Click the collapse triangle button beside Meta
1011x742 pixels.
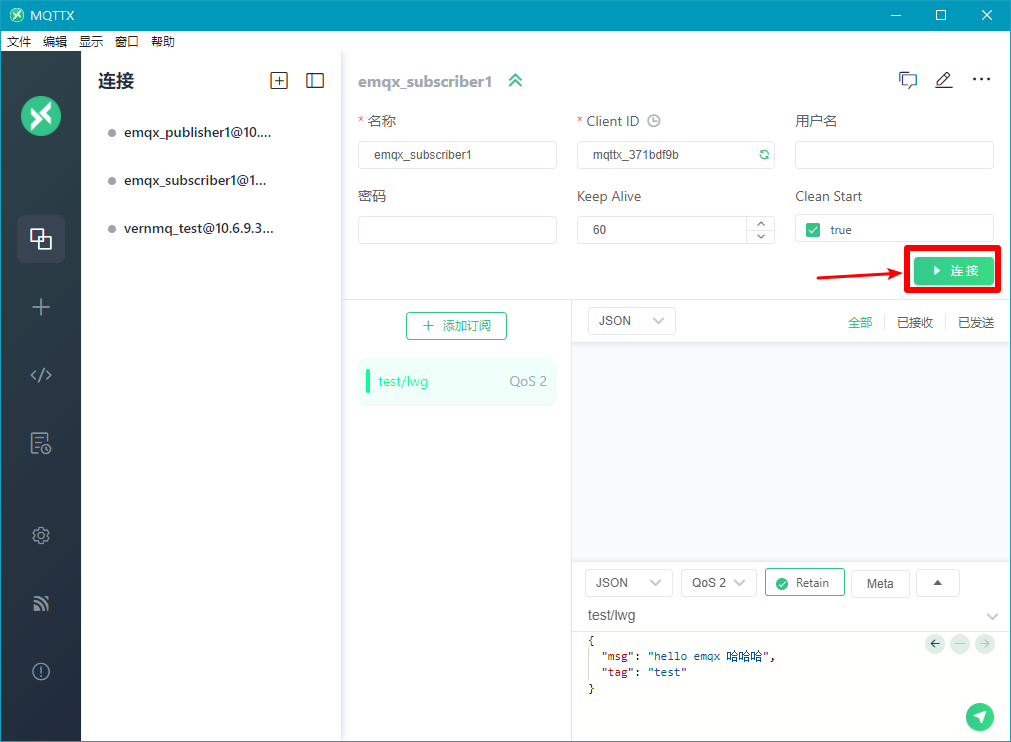click(x=938, y=583)
